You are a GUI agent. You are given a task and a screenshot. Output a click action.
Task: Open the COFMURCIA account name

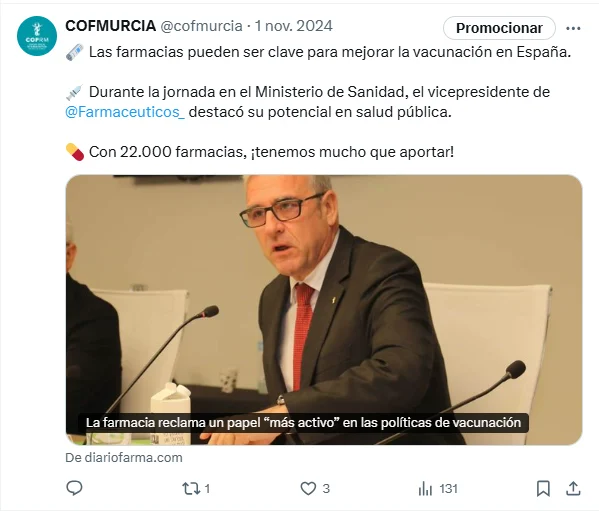pos(111,26)
